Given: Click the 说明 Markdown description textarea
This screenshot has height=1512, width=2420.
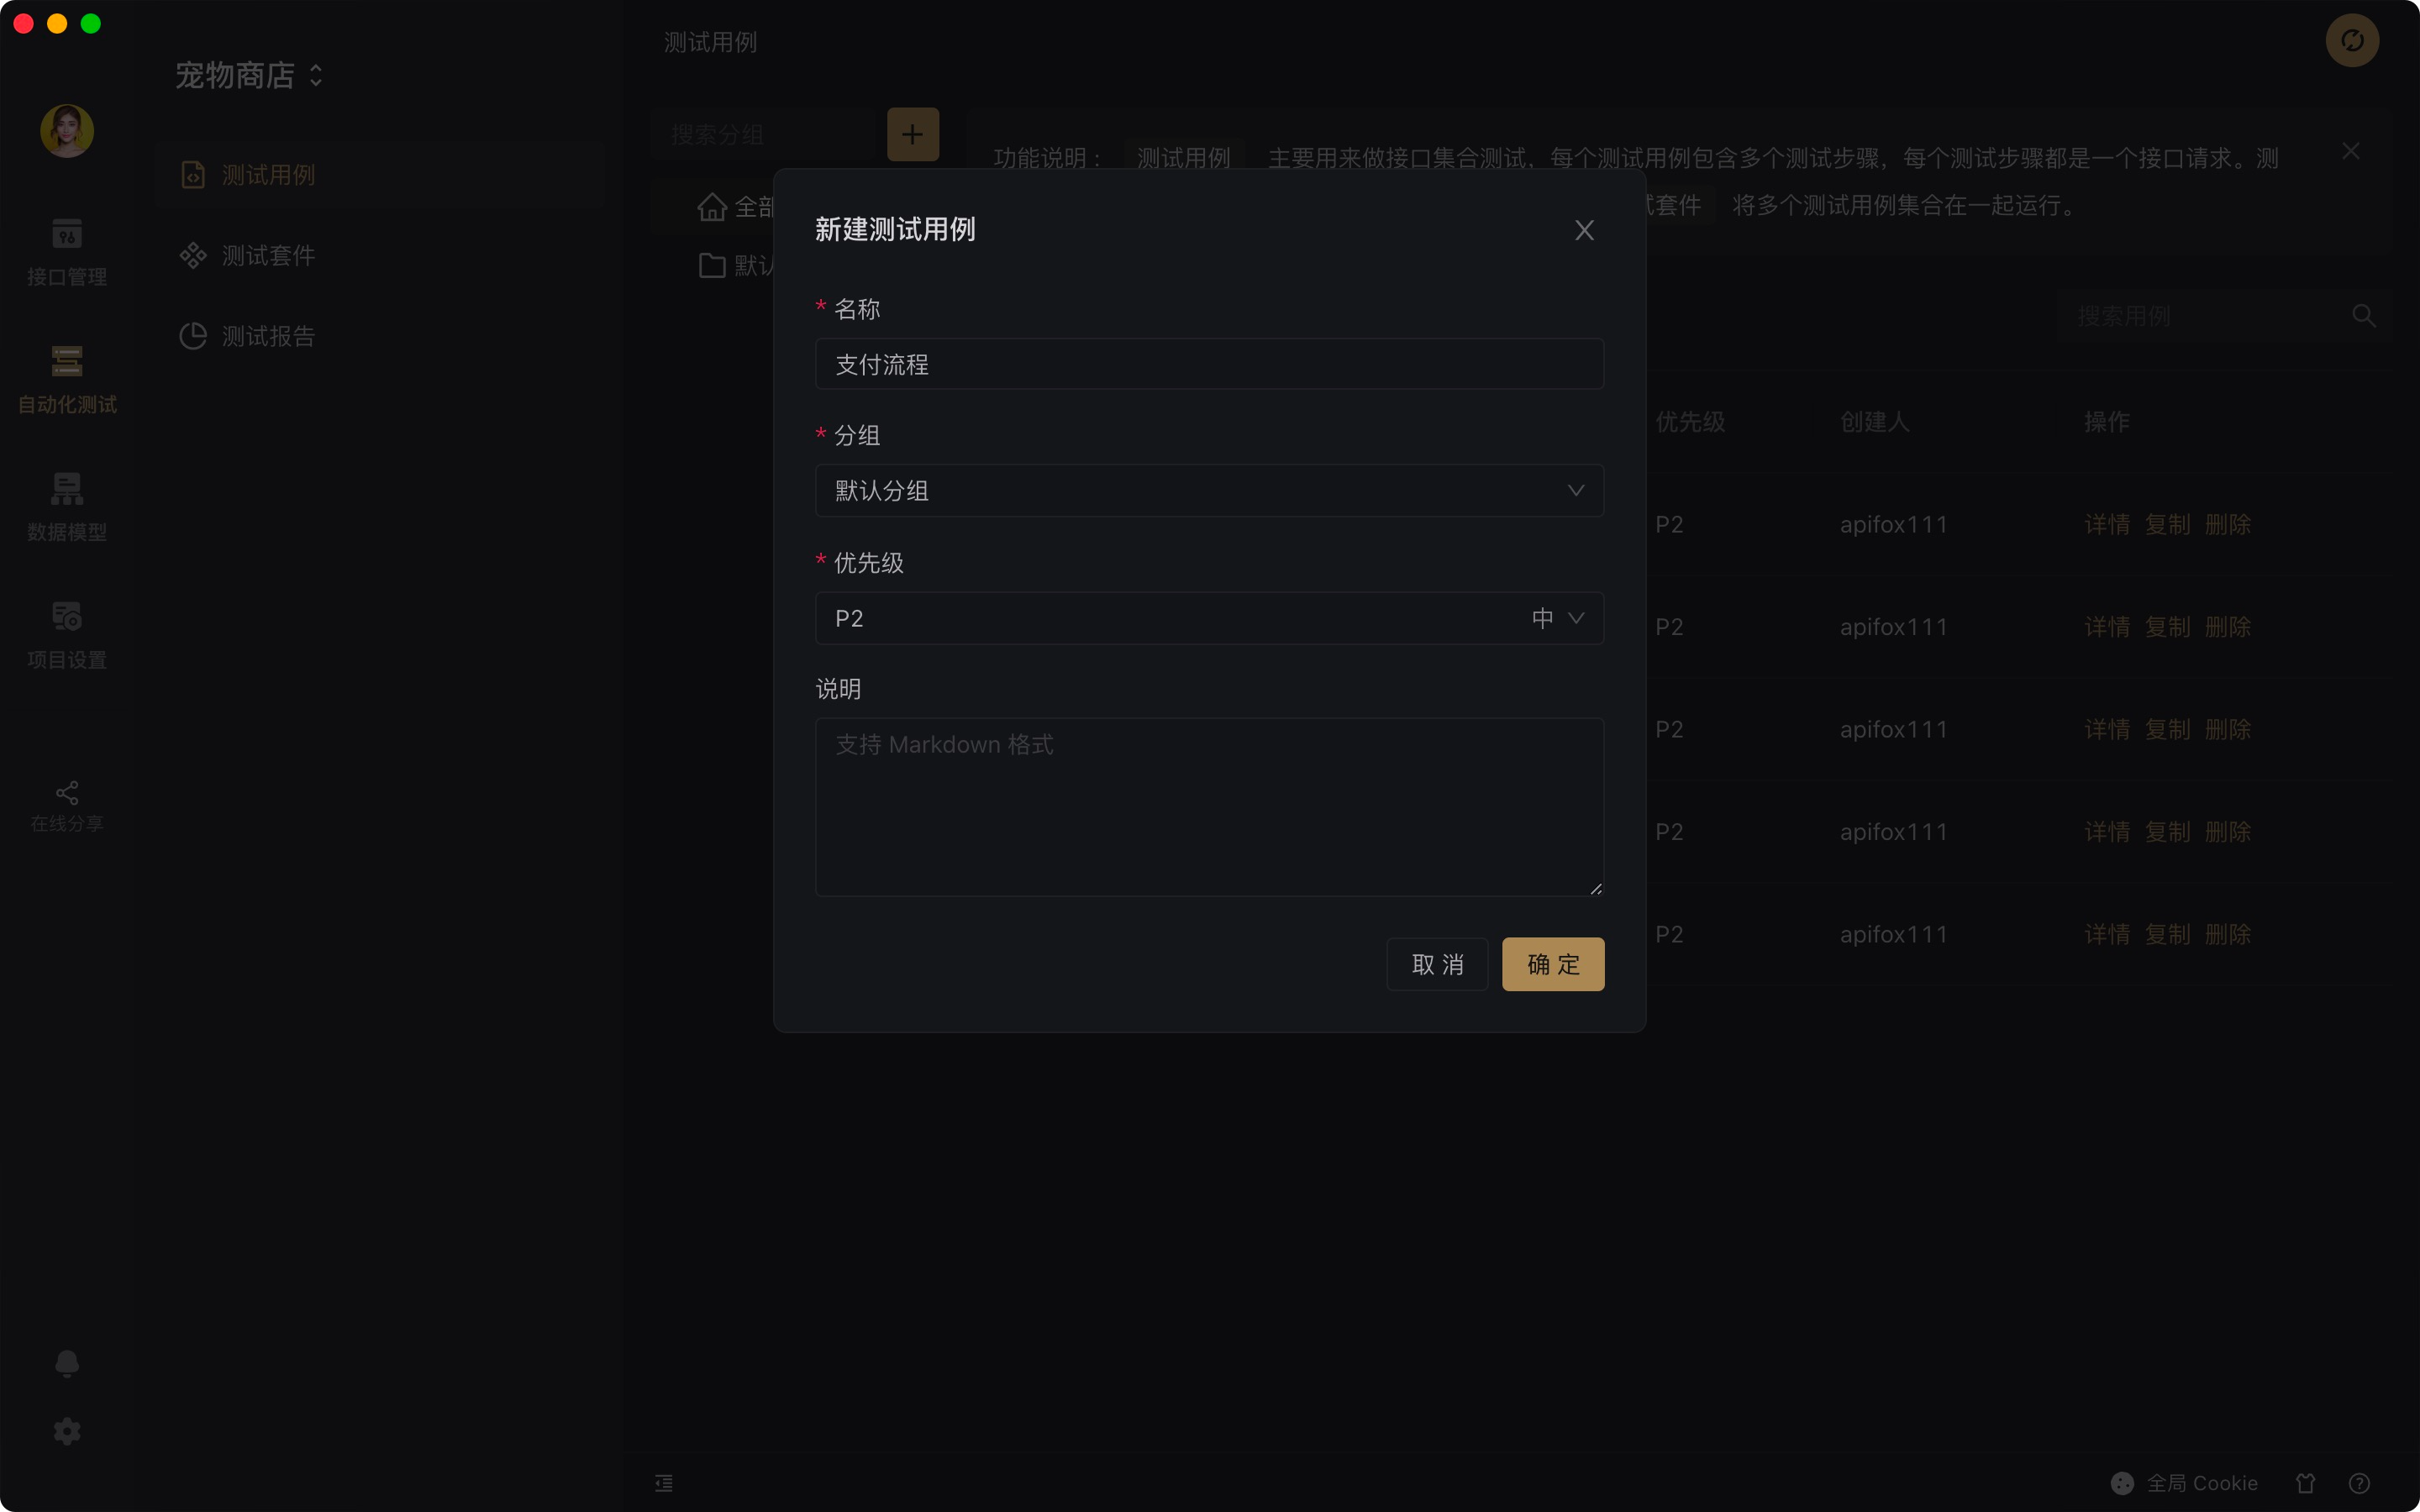Looking at the screenshot, I should (x=1209, y=806).
